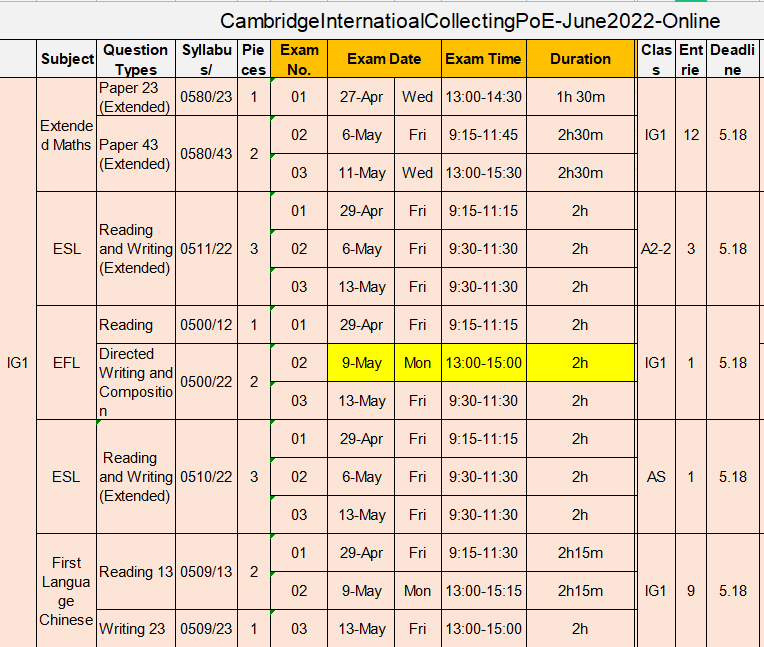Select the Duration header cell

[581, 59]
